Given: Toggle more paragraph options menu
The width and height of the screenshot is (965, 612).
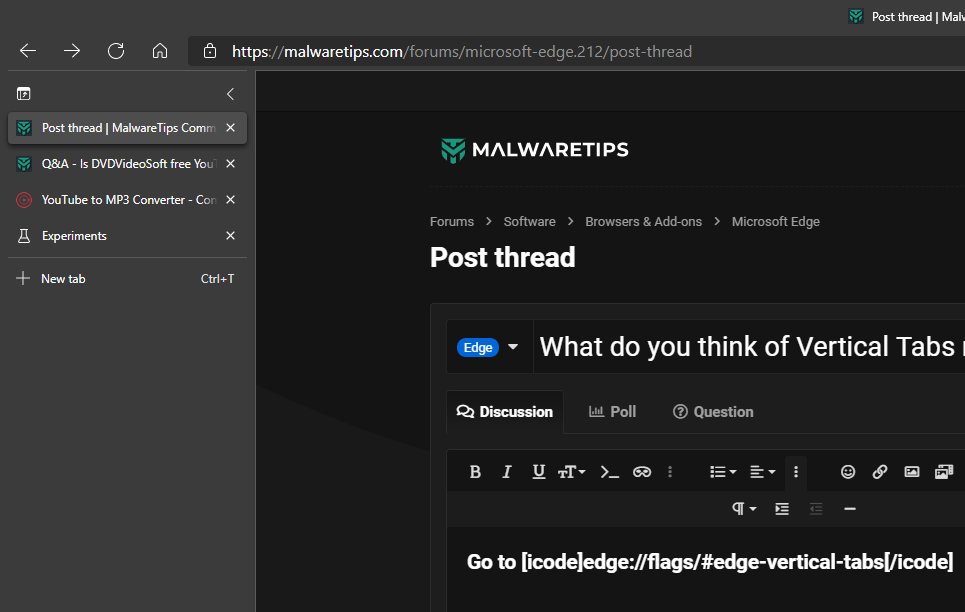Looking at the screenshot, I should [x=796, y=472].
